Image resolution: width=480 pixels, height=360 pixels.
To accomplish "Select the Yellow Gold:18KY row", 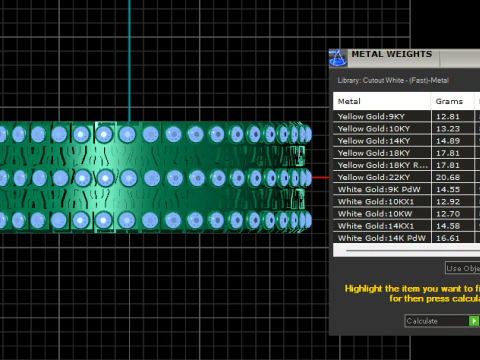I will (407, 153).
